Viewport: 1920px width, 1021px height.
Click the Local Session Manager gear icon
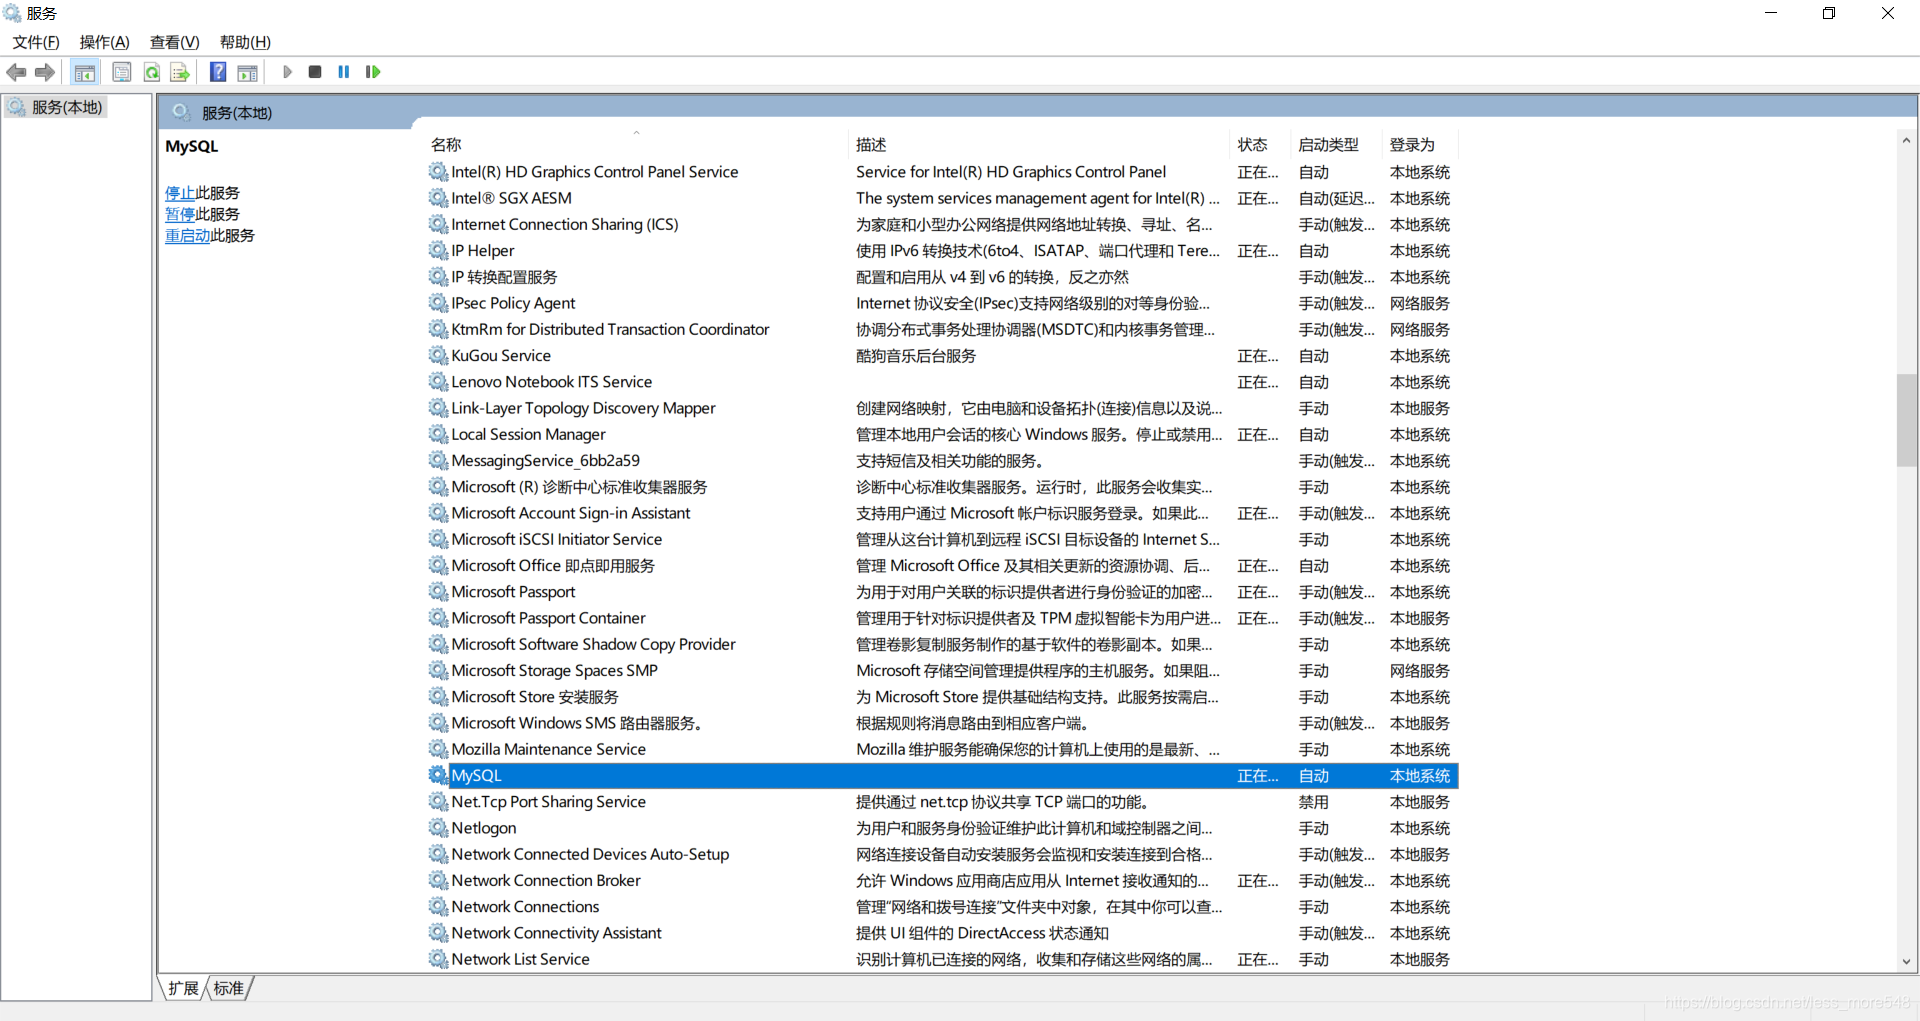(x=438, y=434)
